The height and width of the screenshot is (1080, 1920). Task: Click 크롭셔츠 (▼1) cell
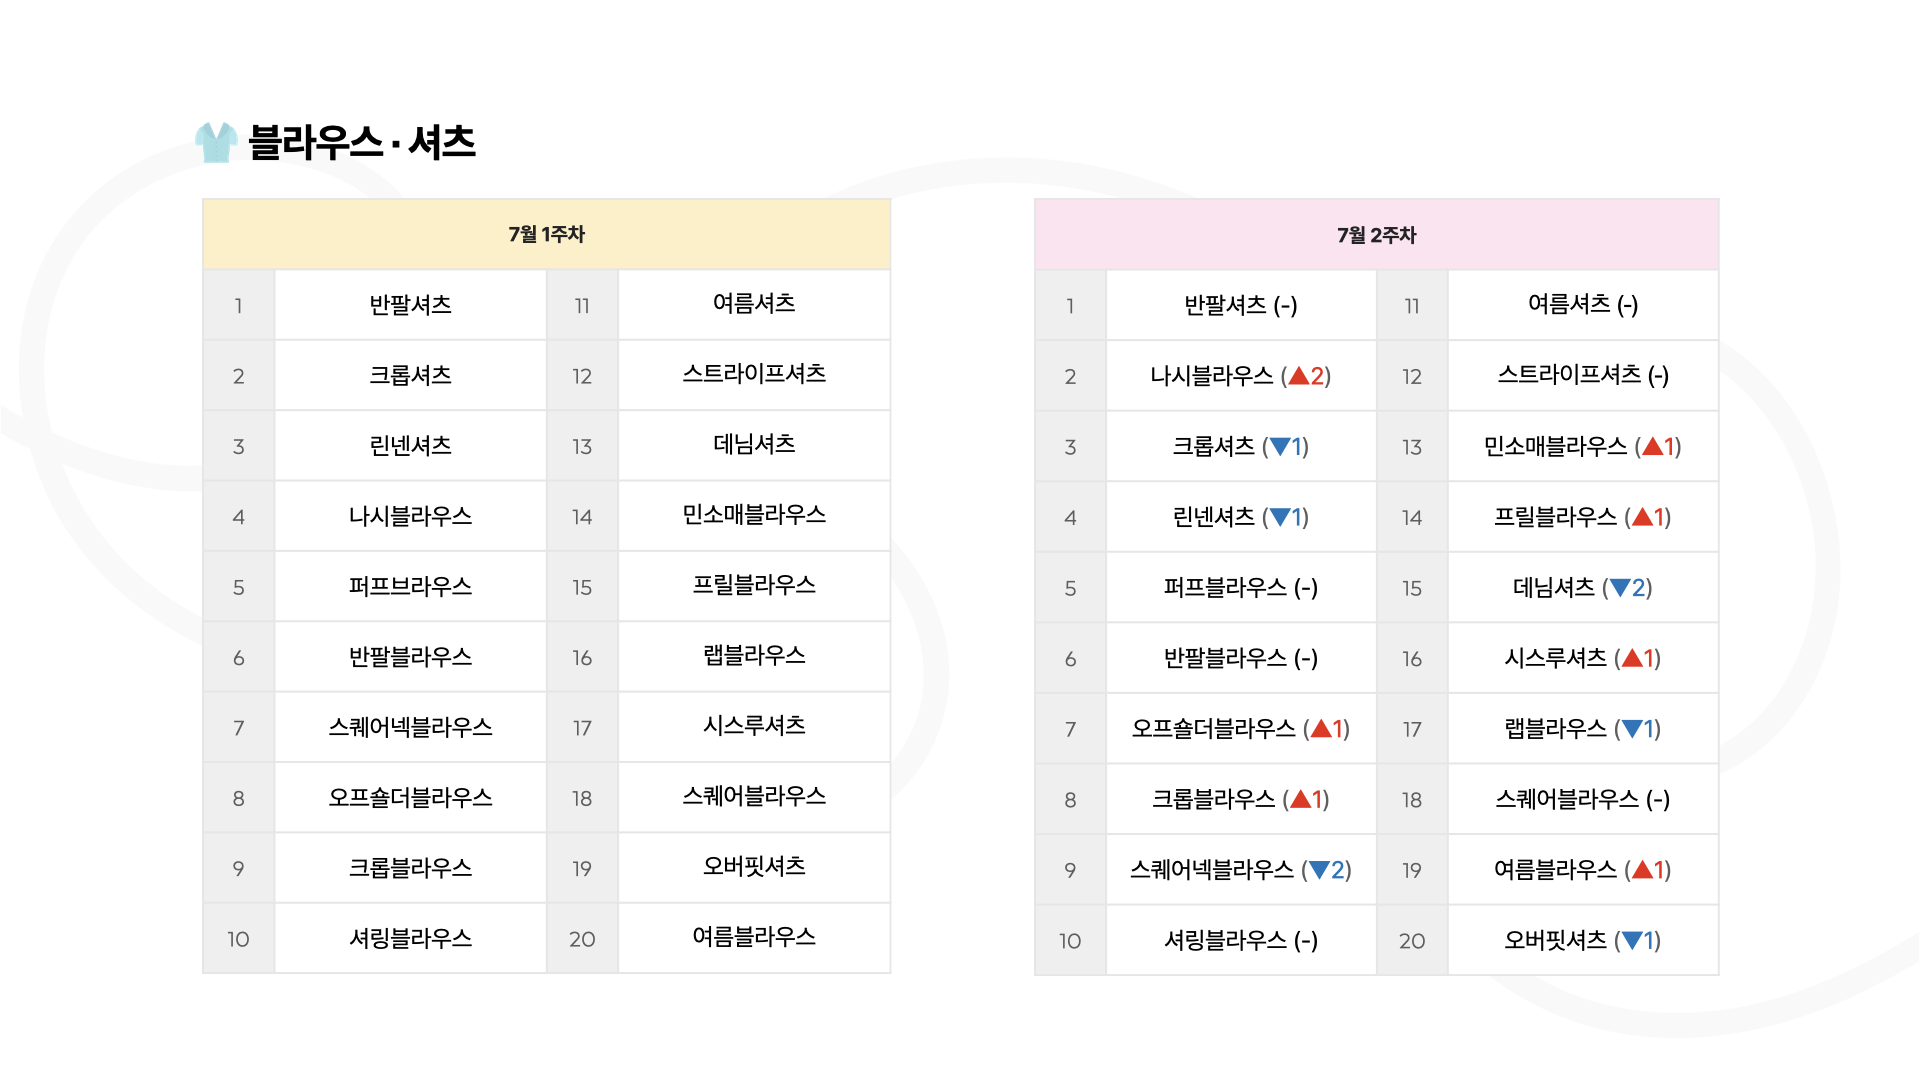(1241, 446)
